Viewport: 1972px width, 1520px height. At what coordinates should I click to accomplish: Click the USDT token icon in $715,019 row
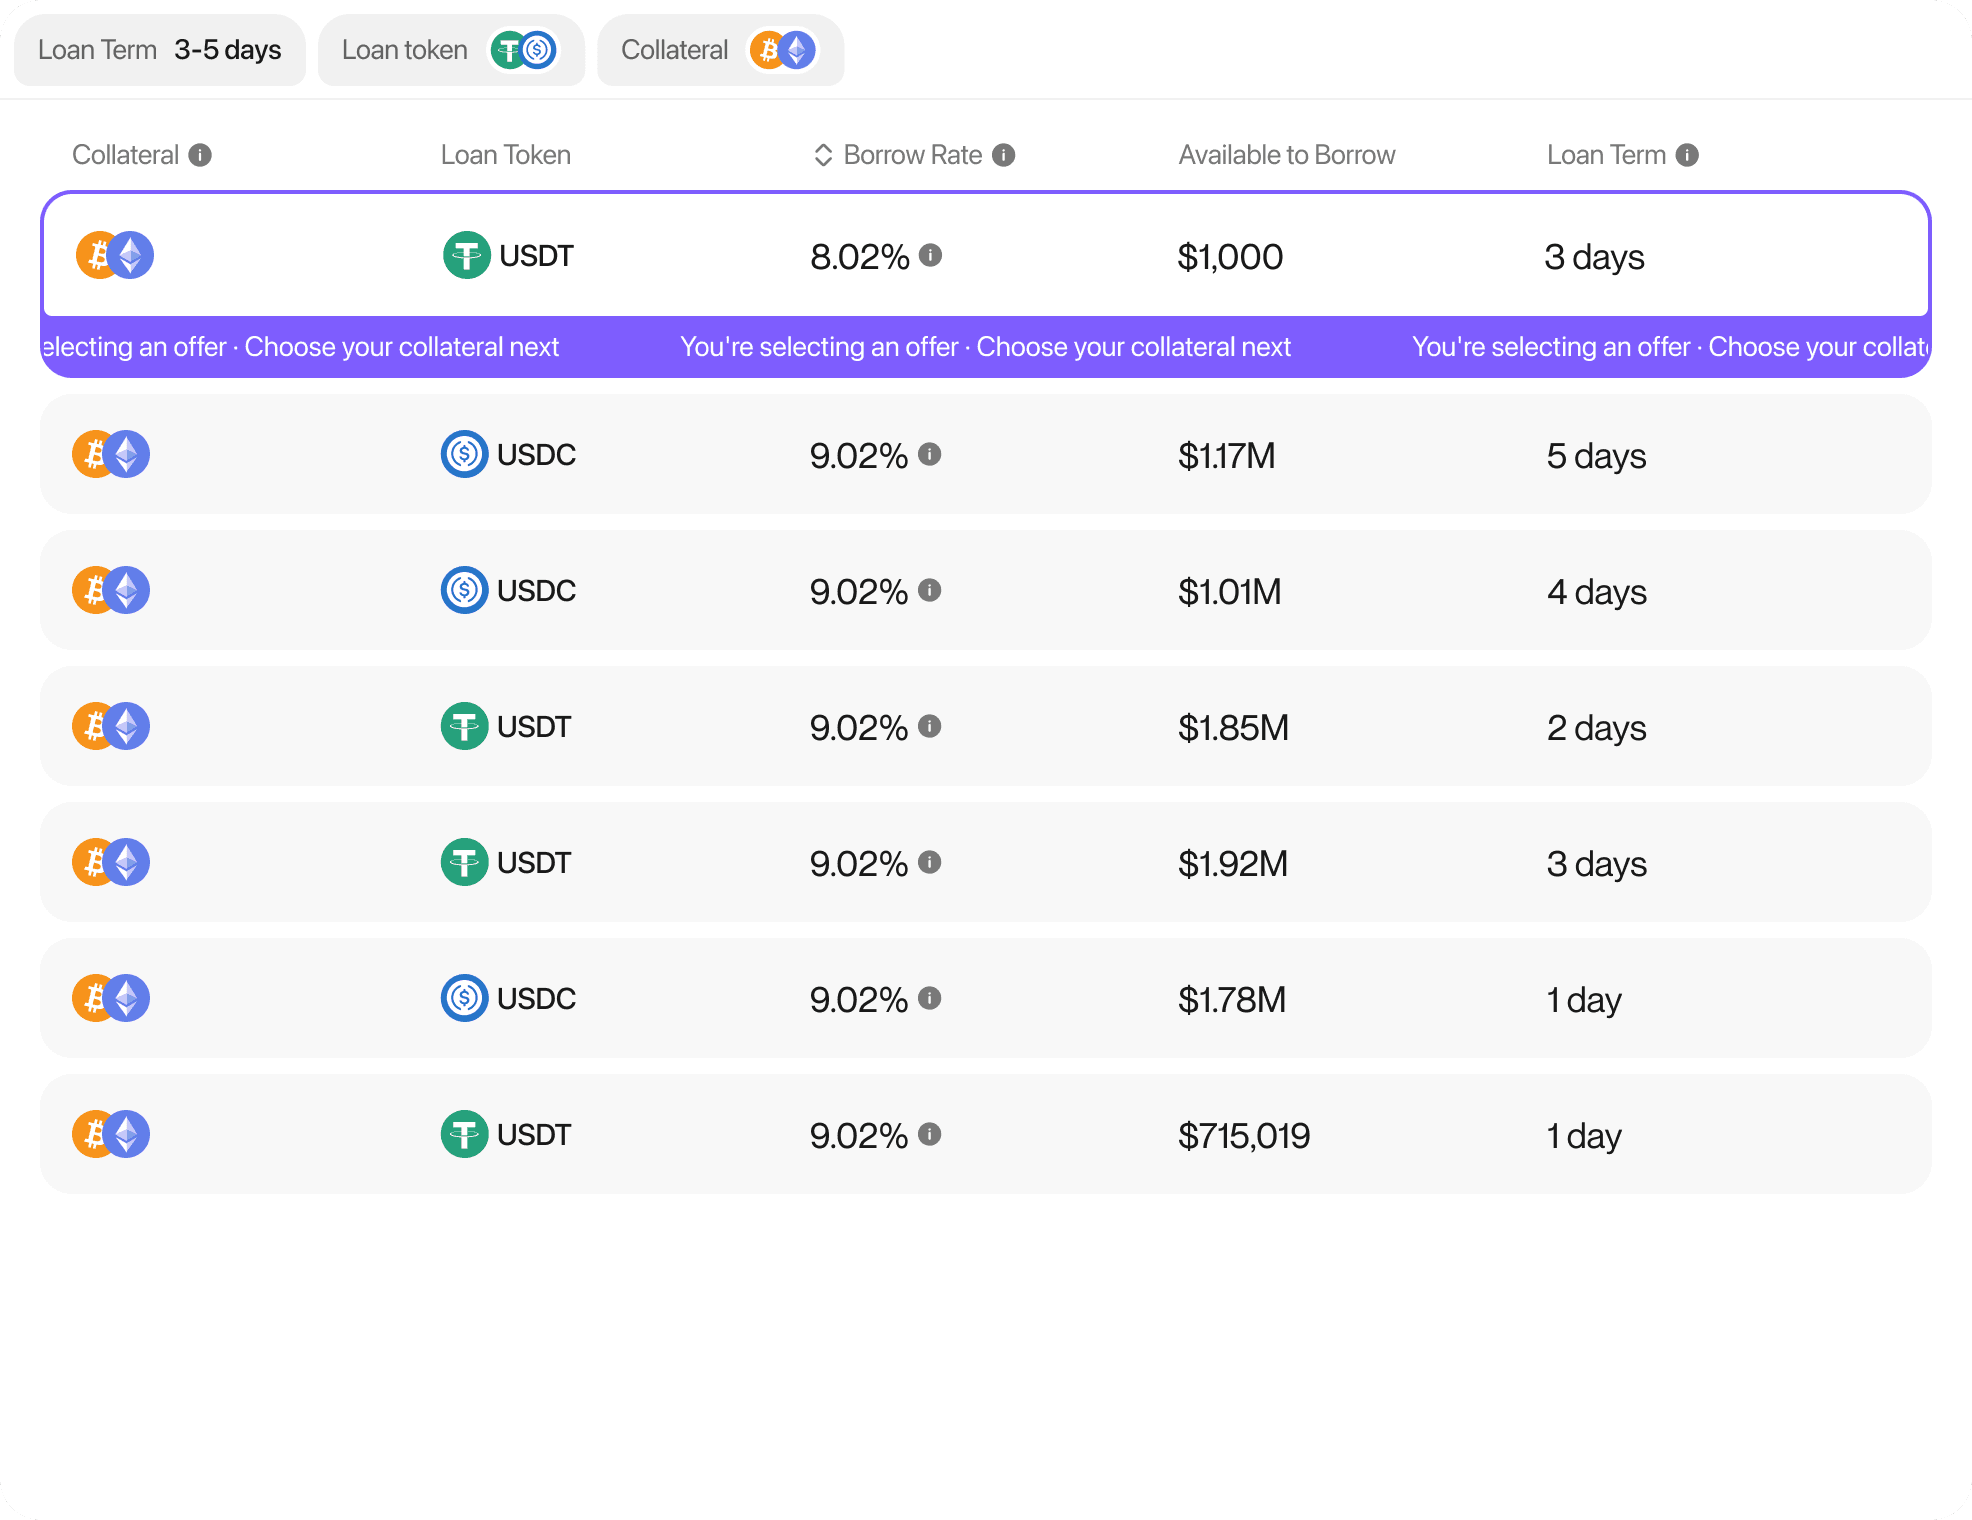click(465, 1134)
